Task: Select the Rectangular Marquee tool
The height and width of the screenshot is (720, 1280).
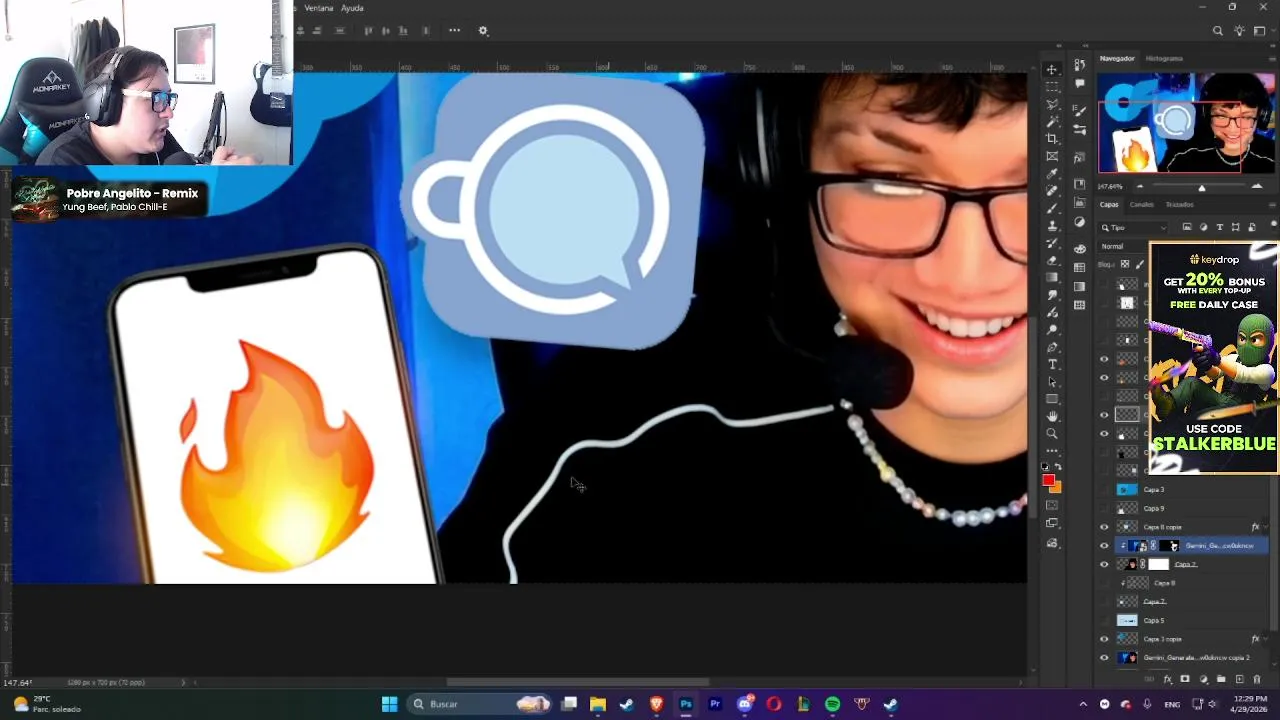Action: click(1052, 87)
